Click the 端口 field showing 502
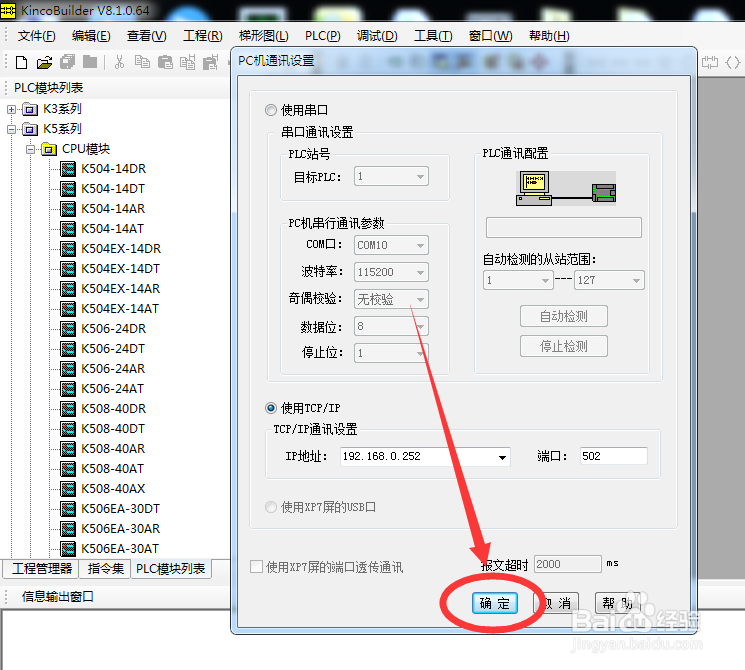The height and width of the screenshot is (670, 745). tap(613, 456)
